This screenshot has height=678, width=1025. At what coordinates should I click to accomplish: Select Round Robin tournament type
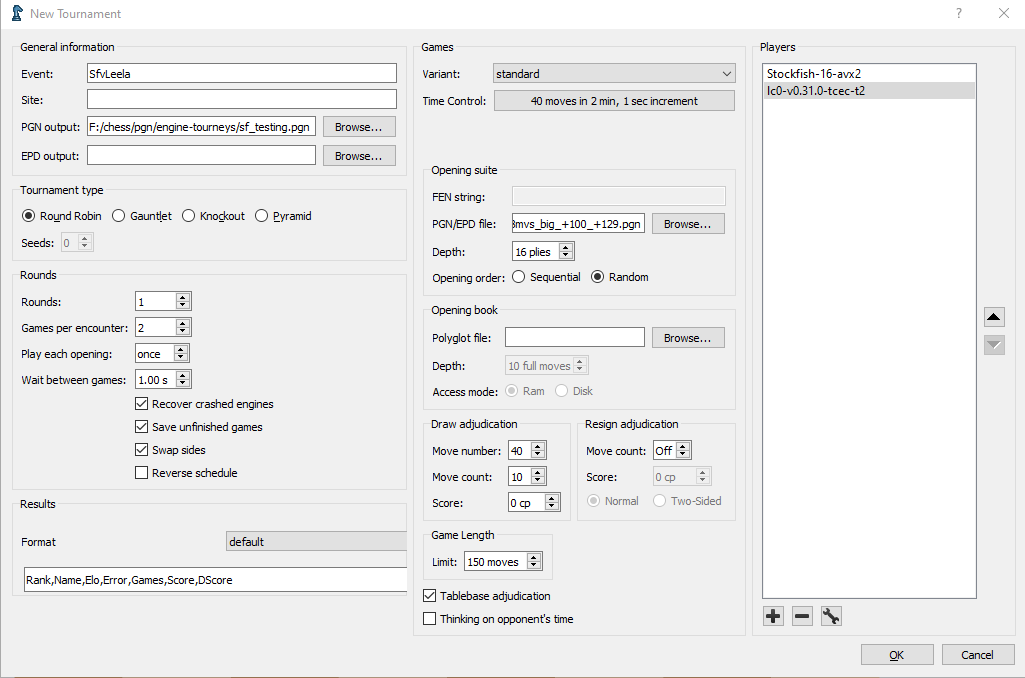pos(62,216)
